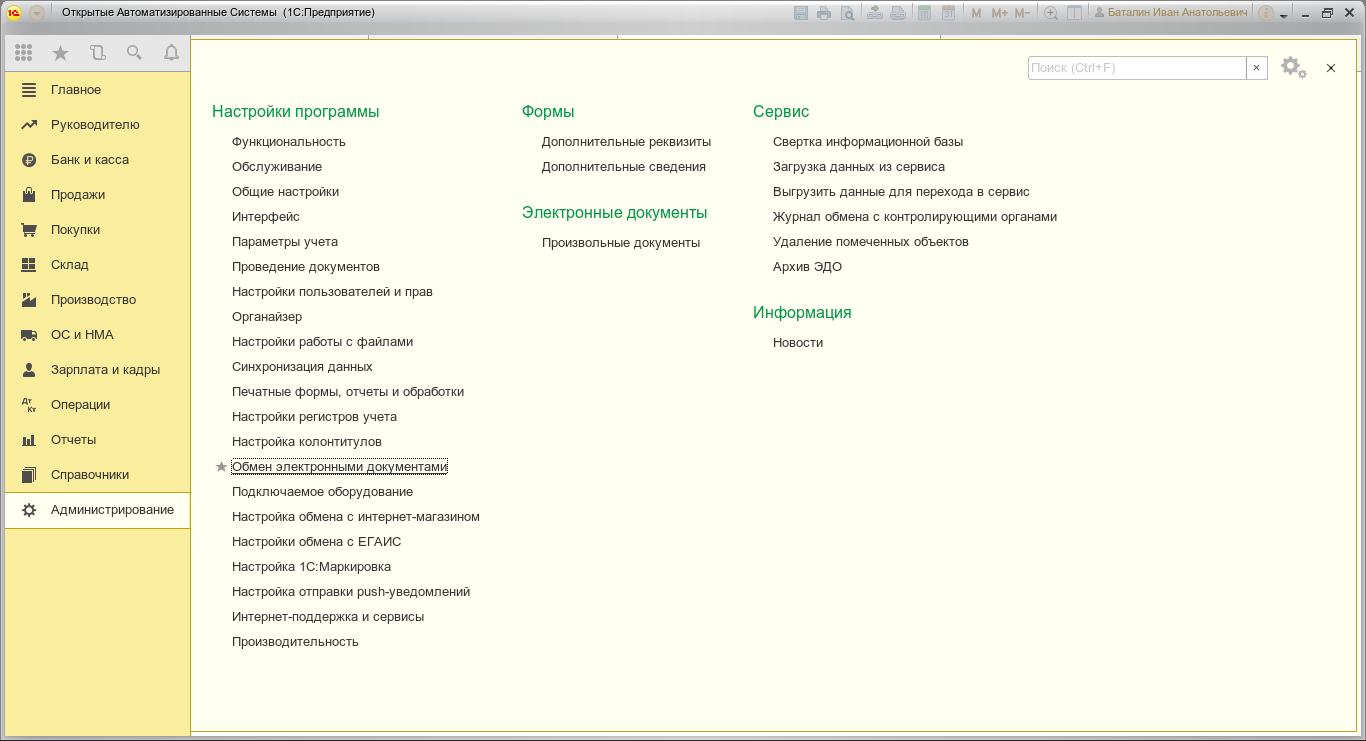The image size is (1366, 741).
Task: Click the M memory button
Action: pos(976,13)
